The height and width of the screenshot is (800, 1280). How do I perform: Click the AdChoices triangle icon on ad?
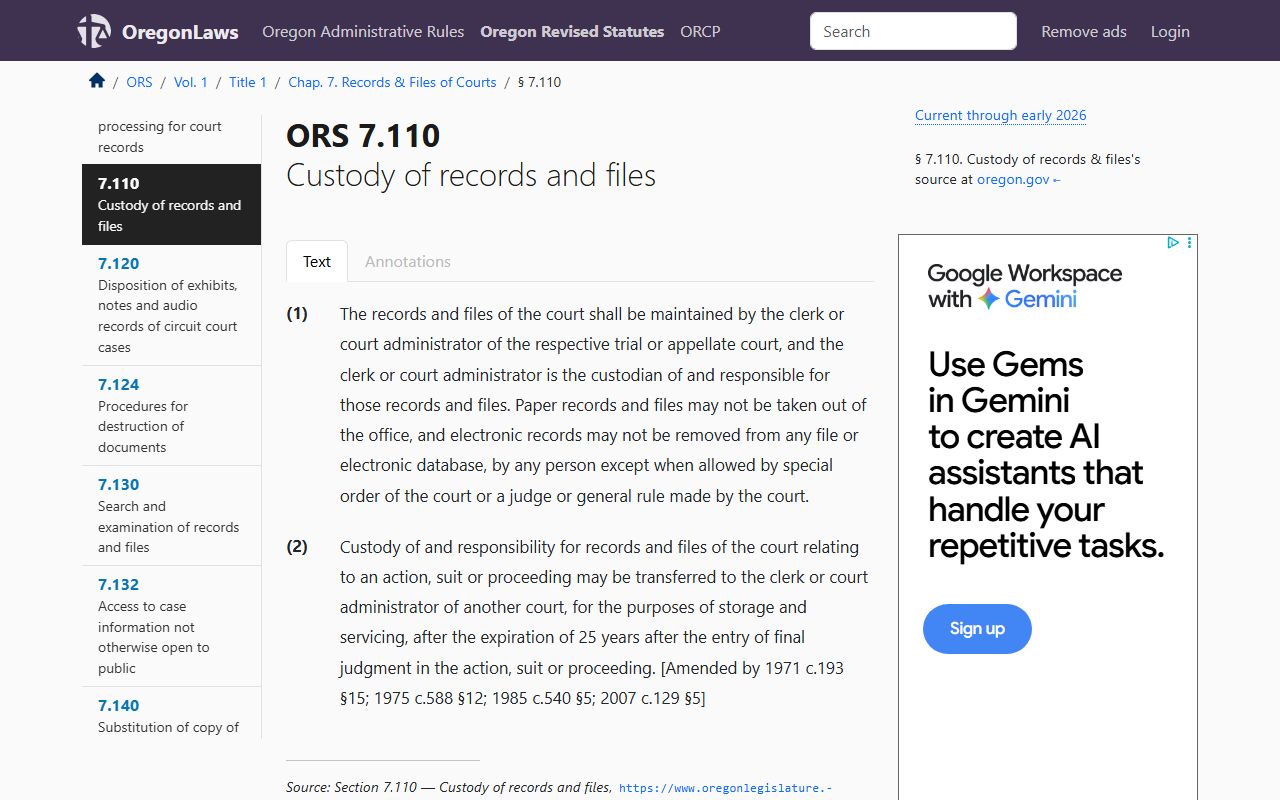(1173, 242)
